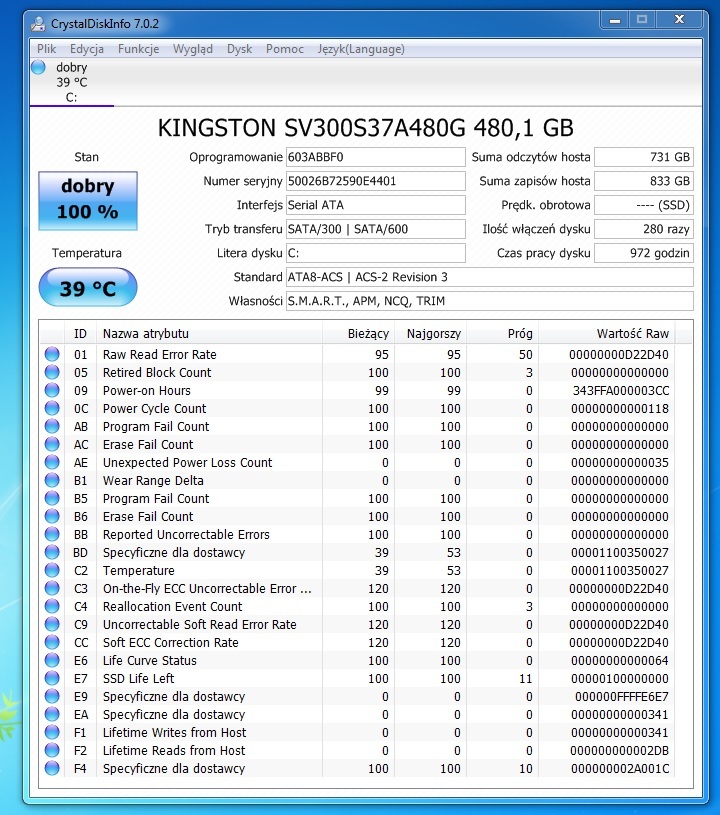Click the Próg column header

[503, 333]
